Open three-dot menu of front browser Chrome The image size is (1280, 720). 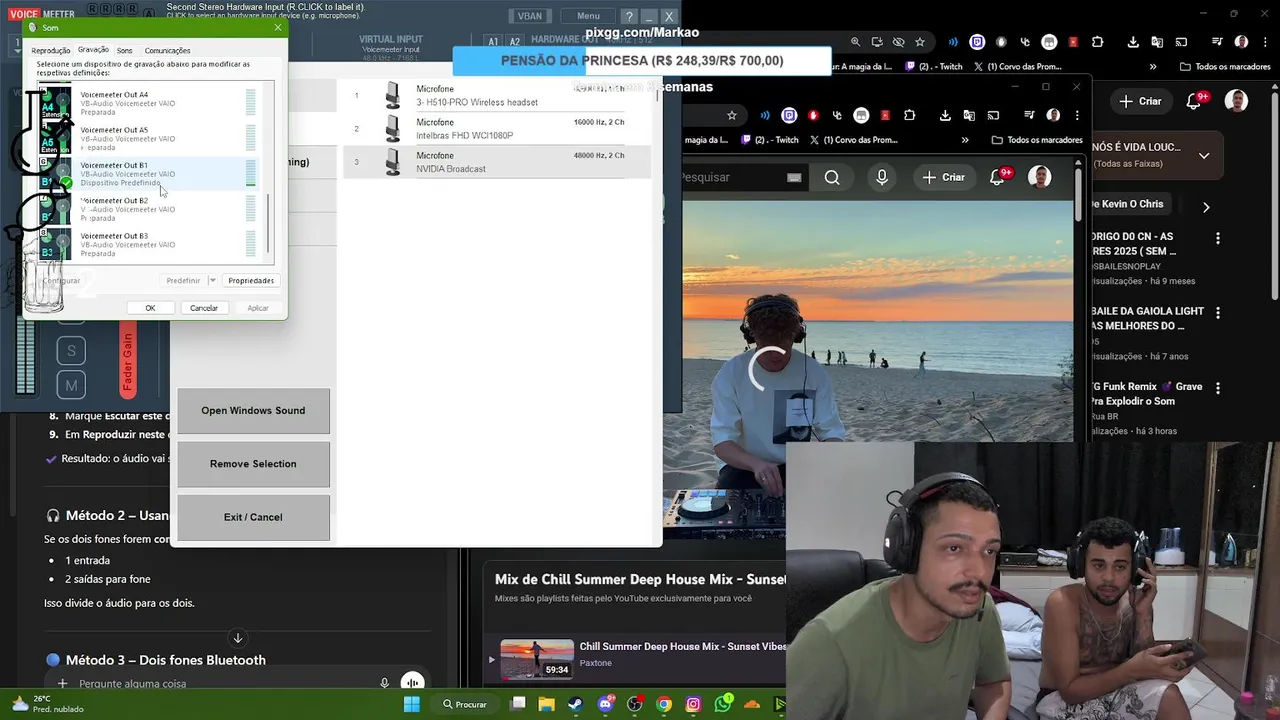1075,115
